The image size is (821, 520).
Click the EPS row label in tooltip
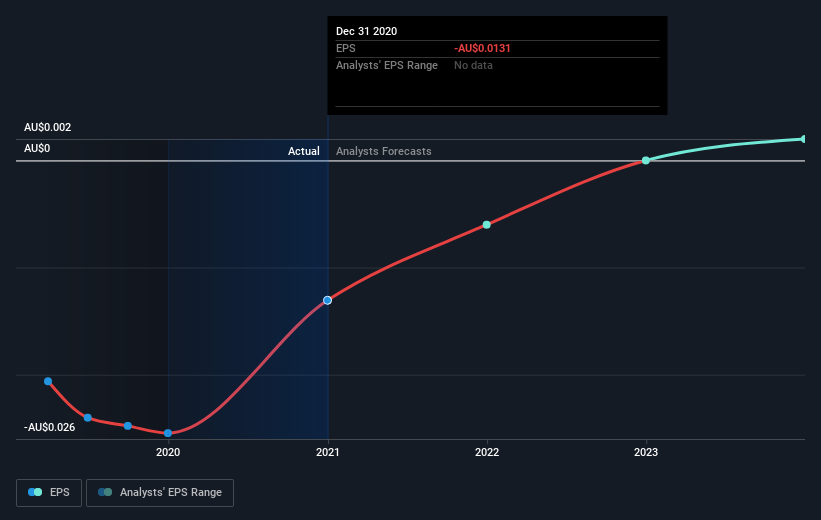pyautogui.click(x=346, y=48)
